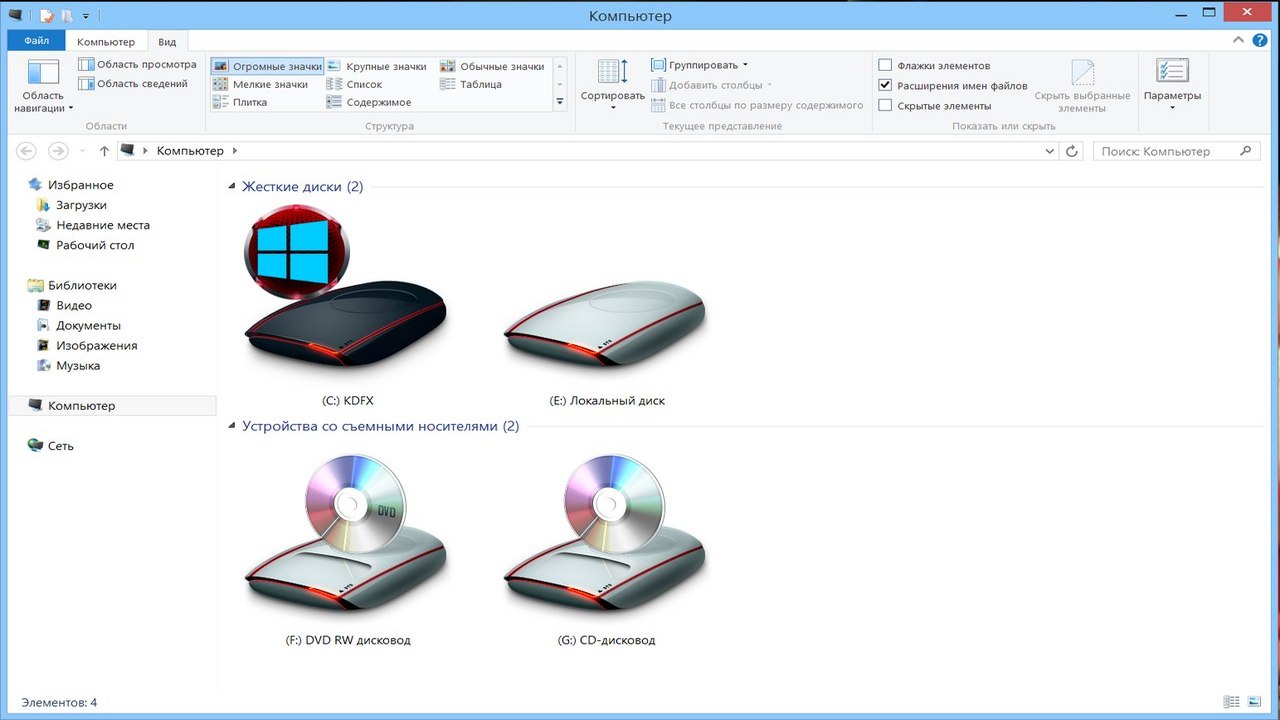Toggle Область просмотра preview pane
Screen dimensions: 1280x720
(137, 65)
